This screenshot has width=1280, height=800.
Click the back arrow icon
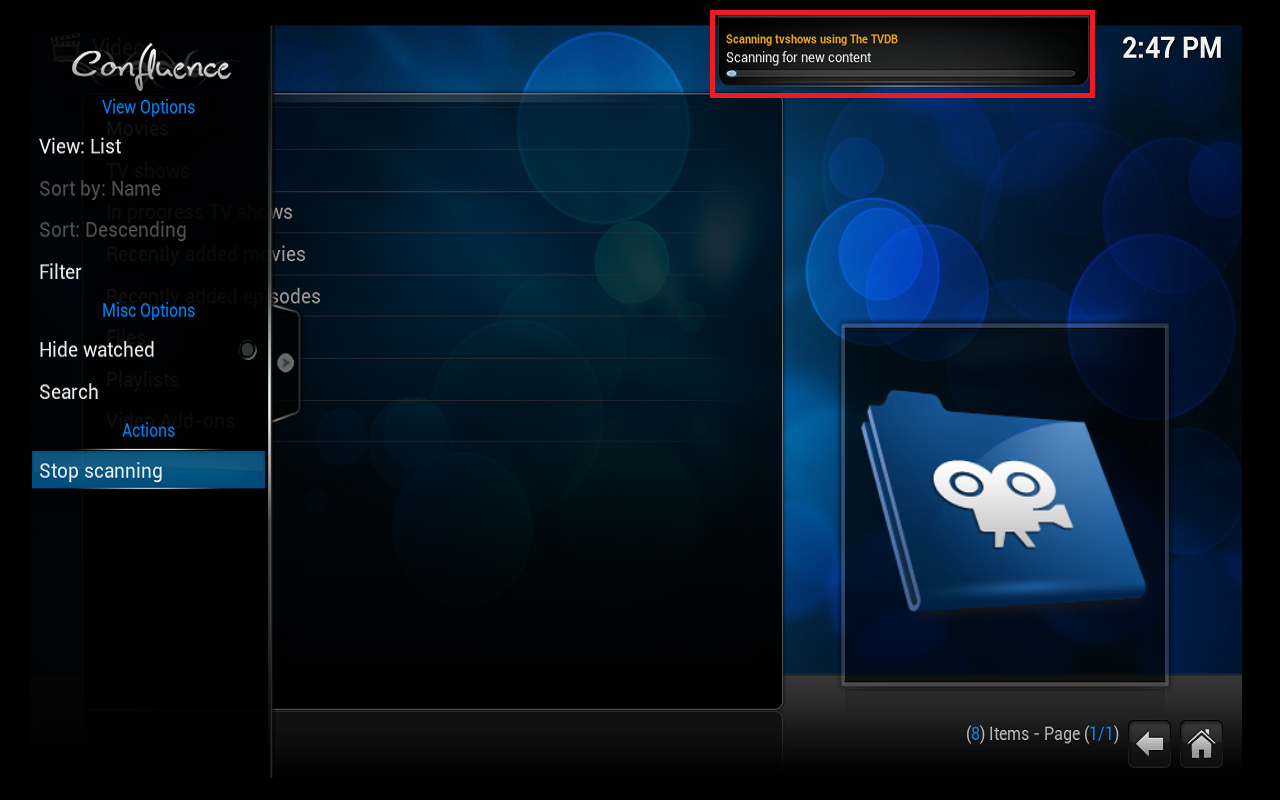(1150, 744)
